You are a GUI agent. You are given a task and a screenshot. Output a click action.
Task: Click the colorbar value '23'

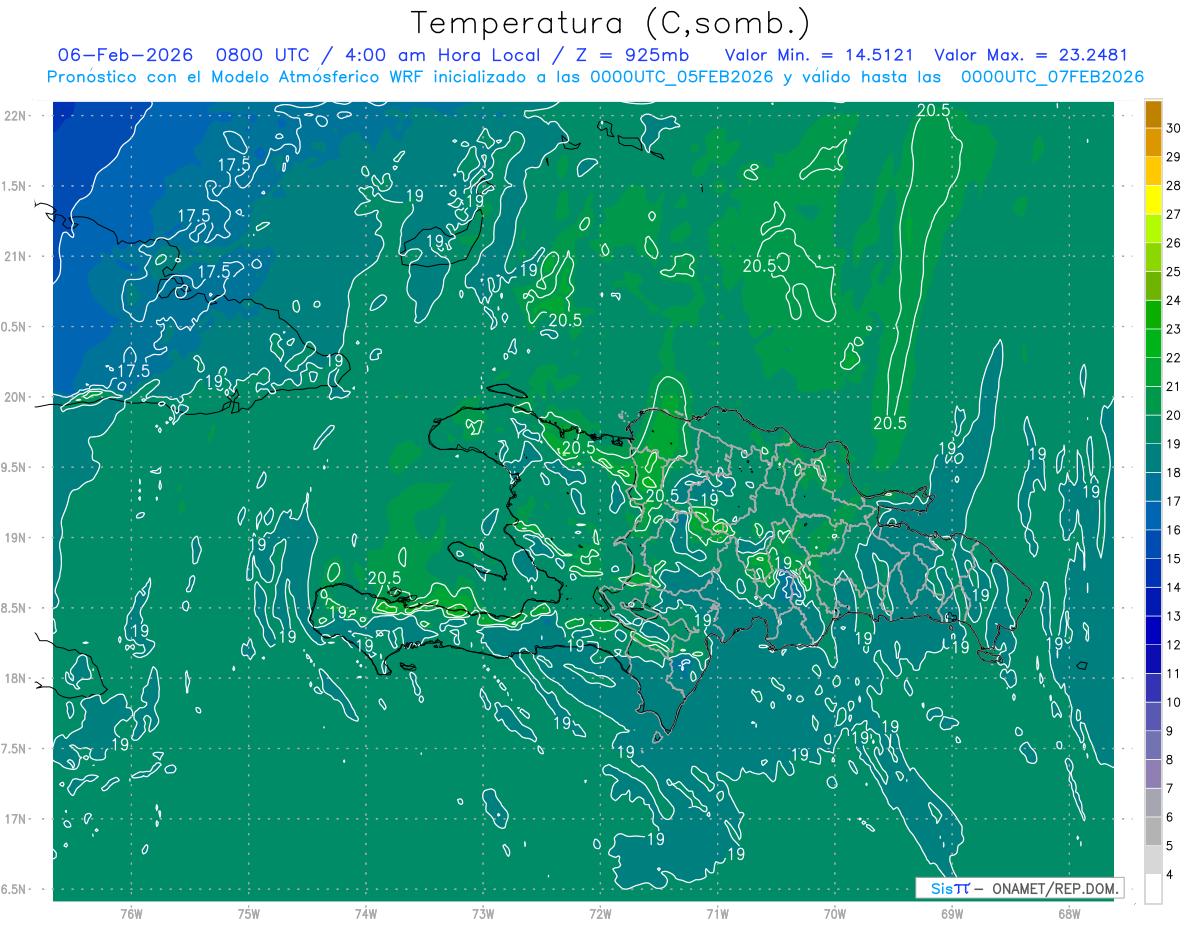point(1174,329)
